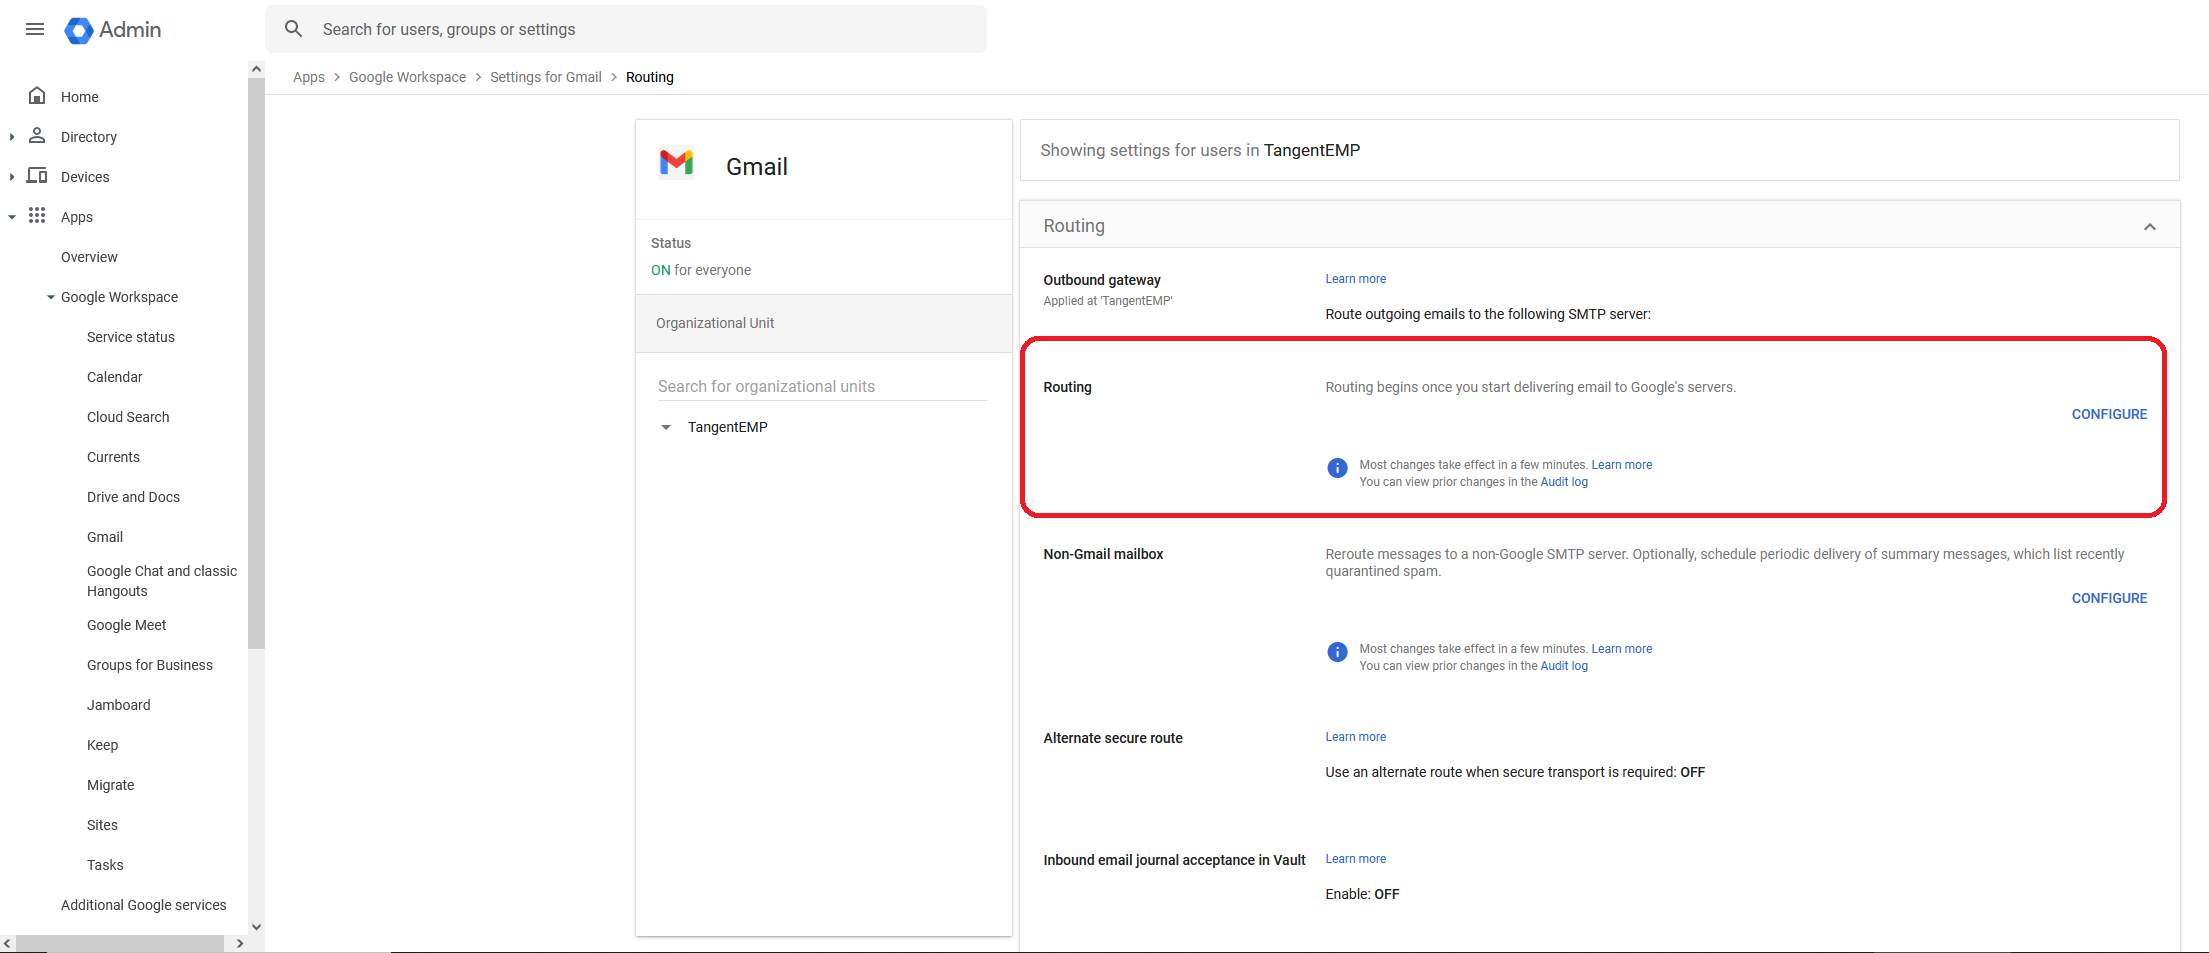Click the info icon under Routing
Image resolution: width=2209 pixels, height=953 pixels.
(x=1337, y=468)
